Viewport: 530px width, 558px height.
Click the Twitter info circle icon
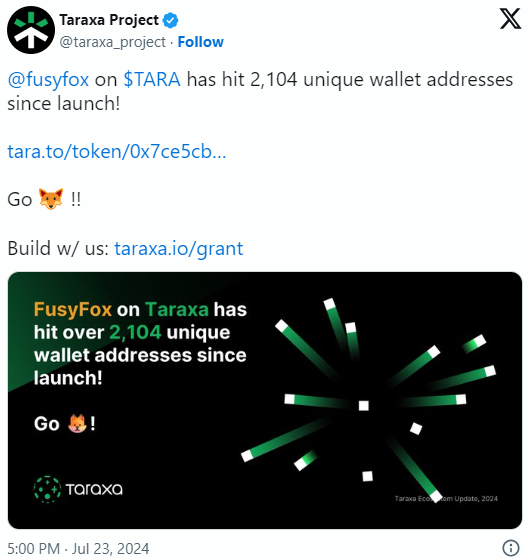pyautogui.click(x=510, y=547)
